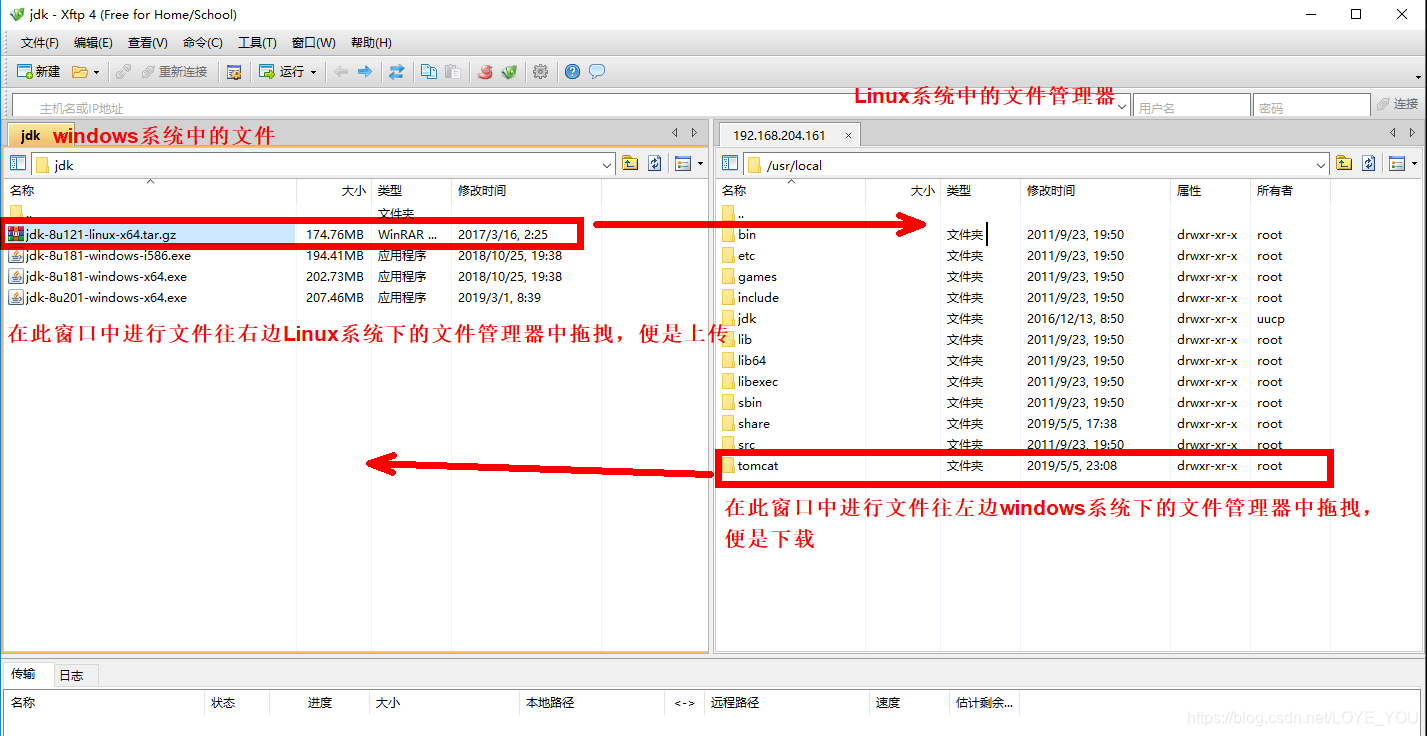Open the session properties icon
The width and height of the screenshot is (1427, 736).
point(234,72)
